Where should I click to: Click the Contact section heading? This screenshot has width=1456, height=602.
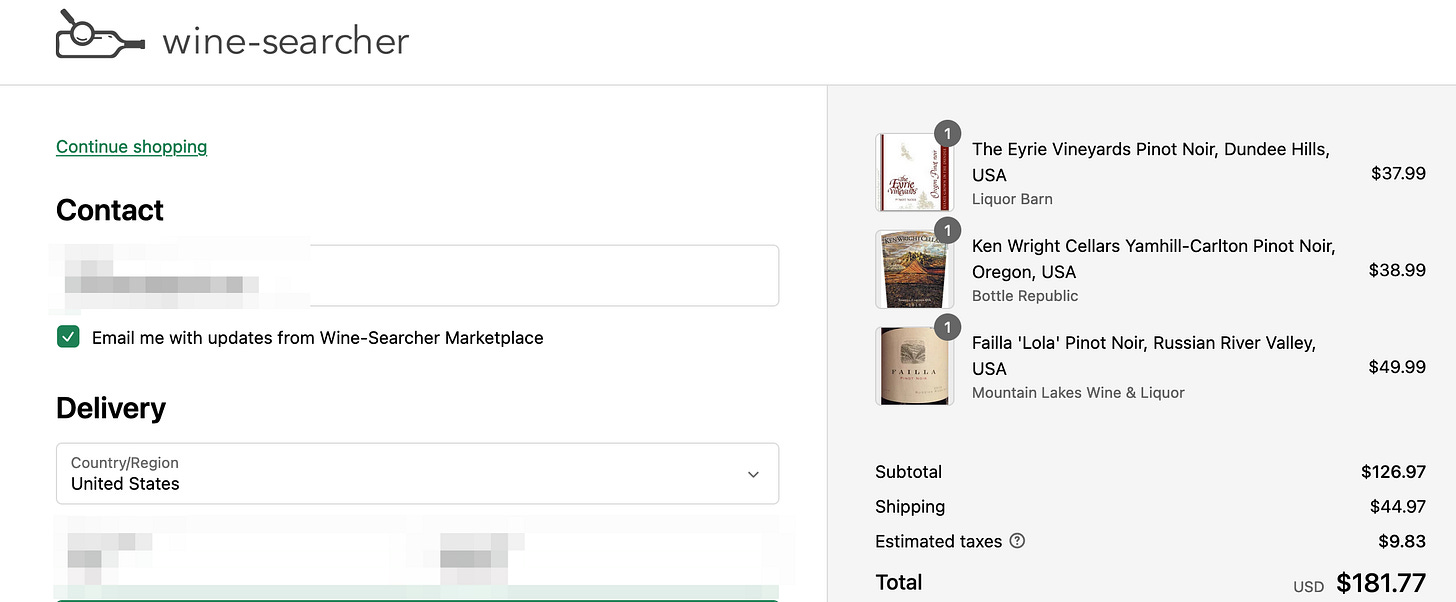(110, 210)
